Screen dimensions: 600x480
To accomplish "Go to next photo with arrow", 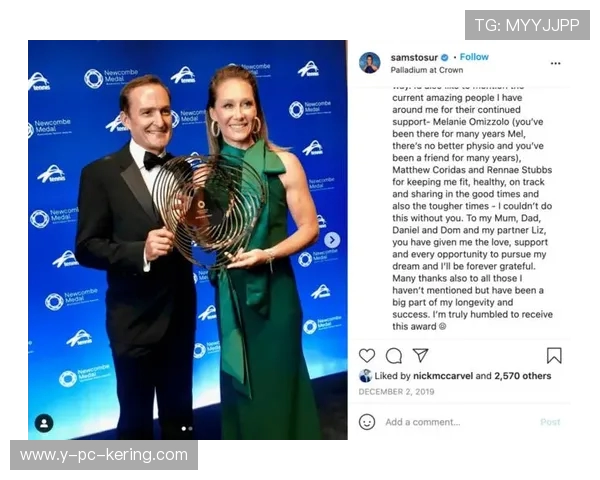I will coord(332,240).
